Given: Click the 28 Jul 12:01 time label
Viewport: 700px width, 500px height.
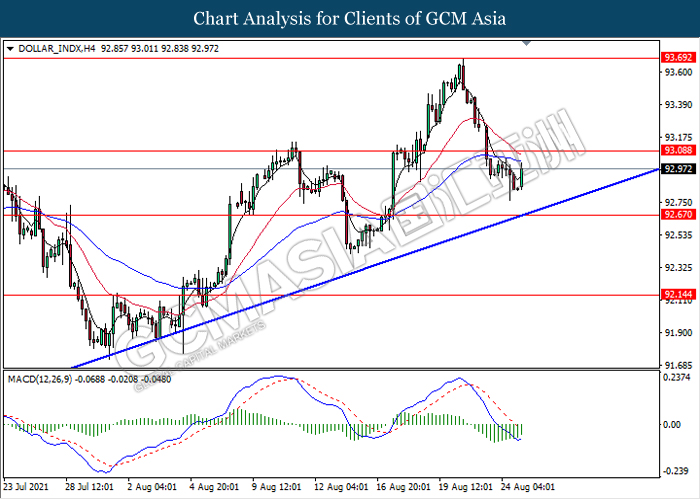Looking at the screenshot, I should (x=88, y=488).
